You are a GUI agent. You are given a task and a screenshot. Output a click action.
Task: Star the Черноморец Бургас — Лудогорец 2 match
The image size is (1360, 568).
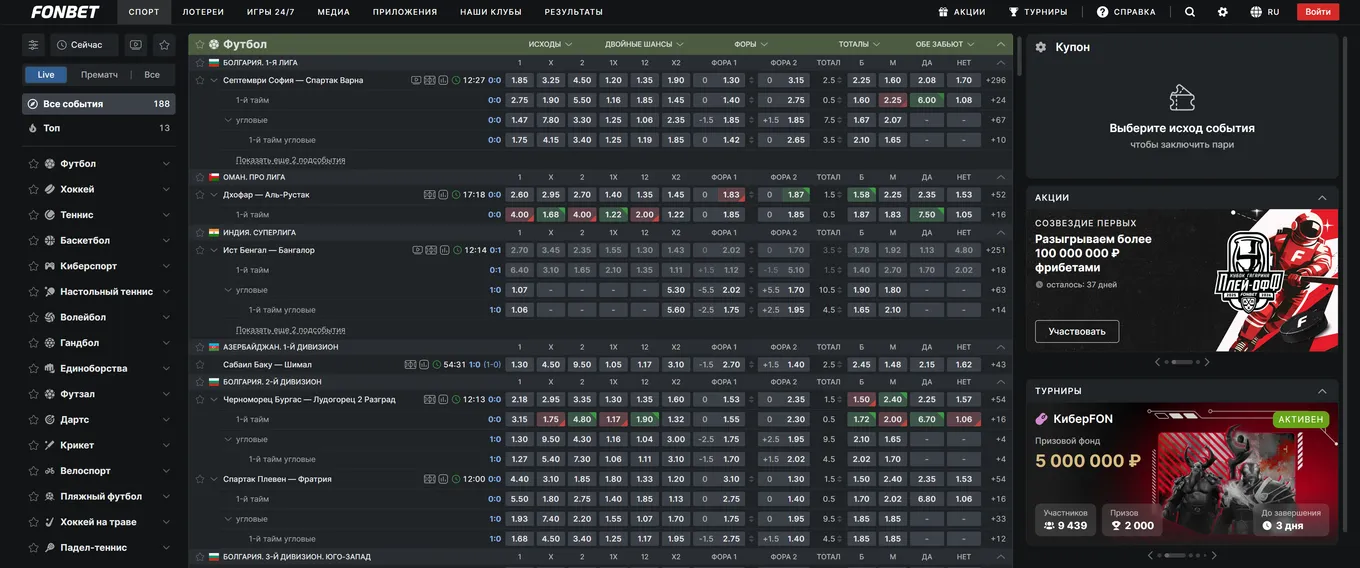tap(200, 399)
